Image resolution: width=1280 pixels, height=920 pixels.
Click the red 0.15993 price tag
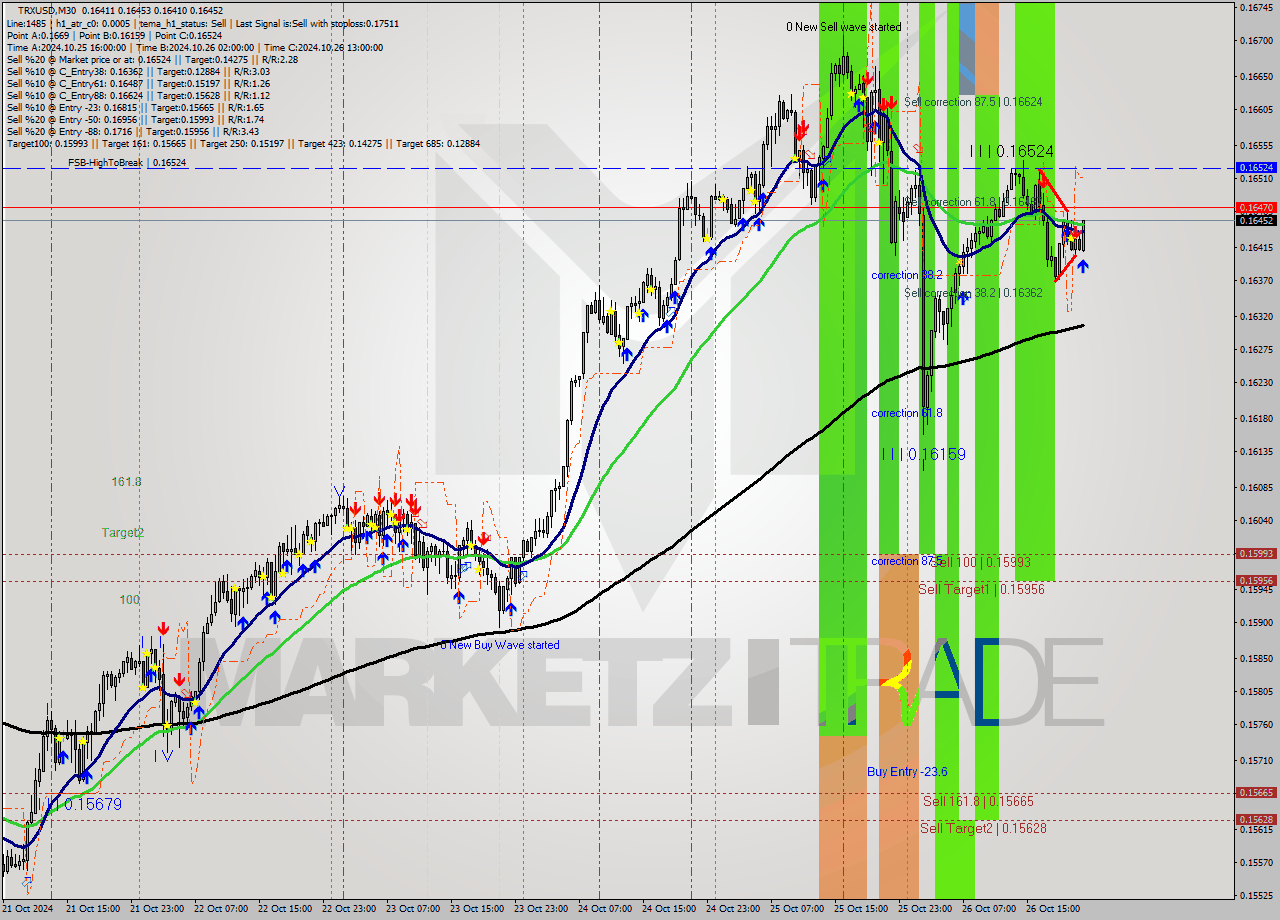pyautogui.click(x=1256, y=553)
